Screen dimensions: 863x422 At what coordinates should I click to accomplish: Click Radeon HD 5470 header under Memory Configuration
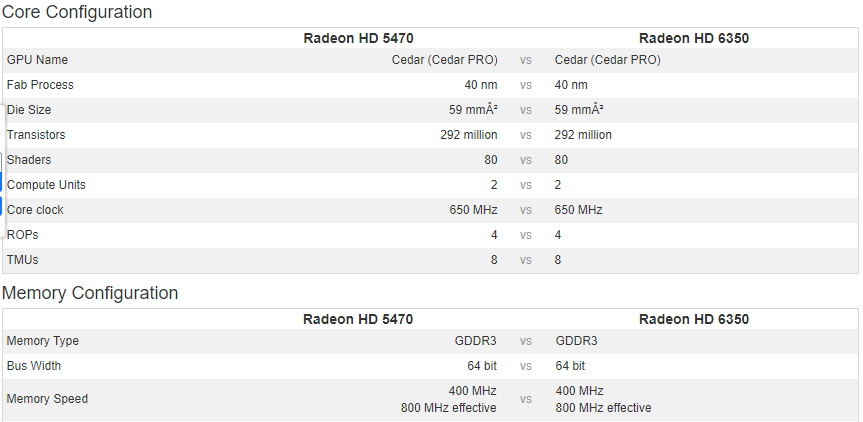click(358, 319)
